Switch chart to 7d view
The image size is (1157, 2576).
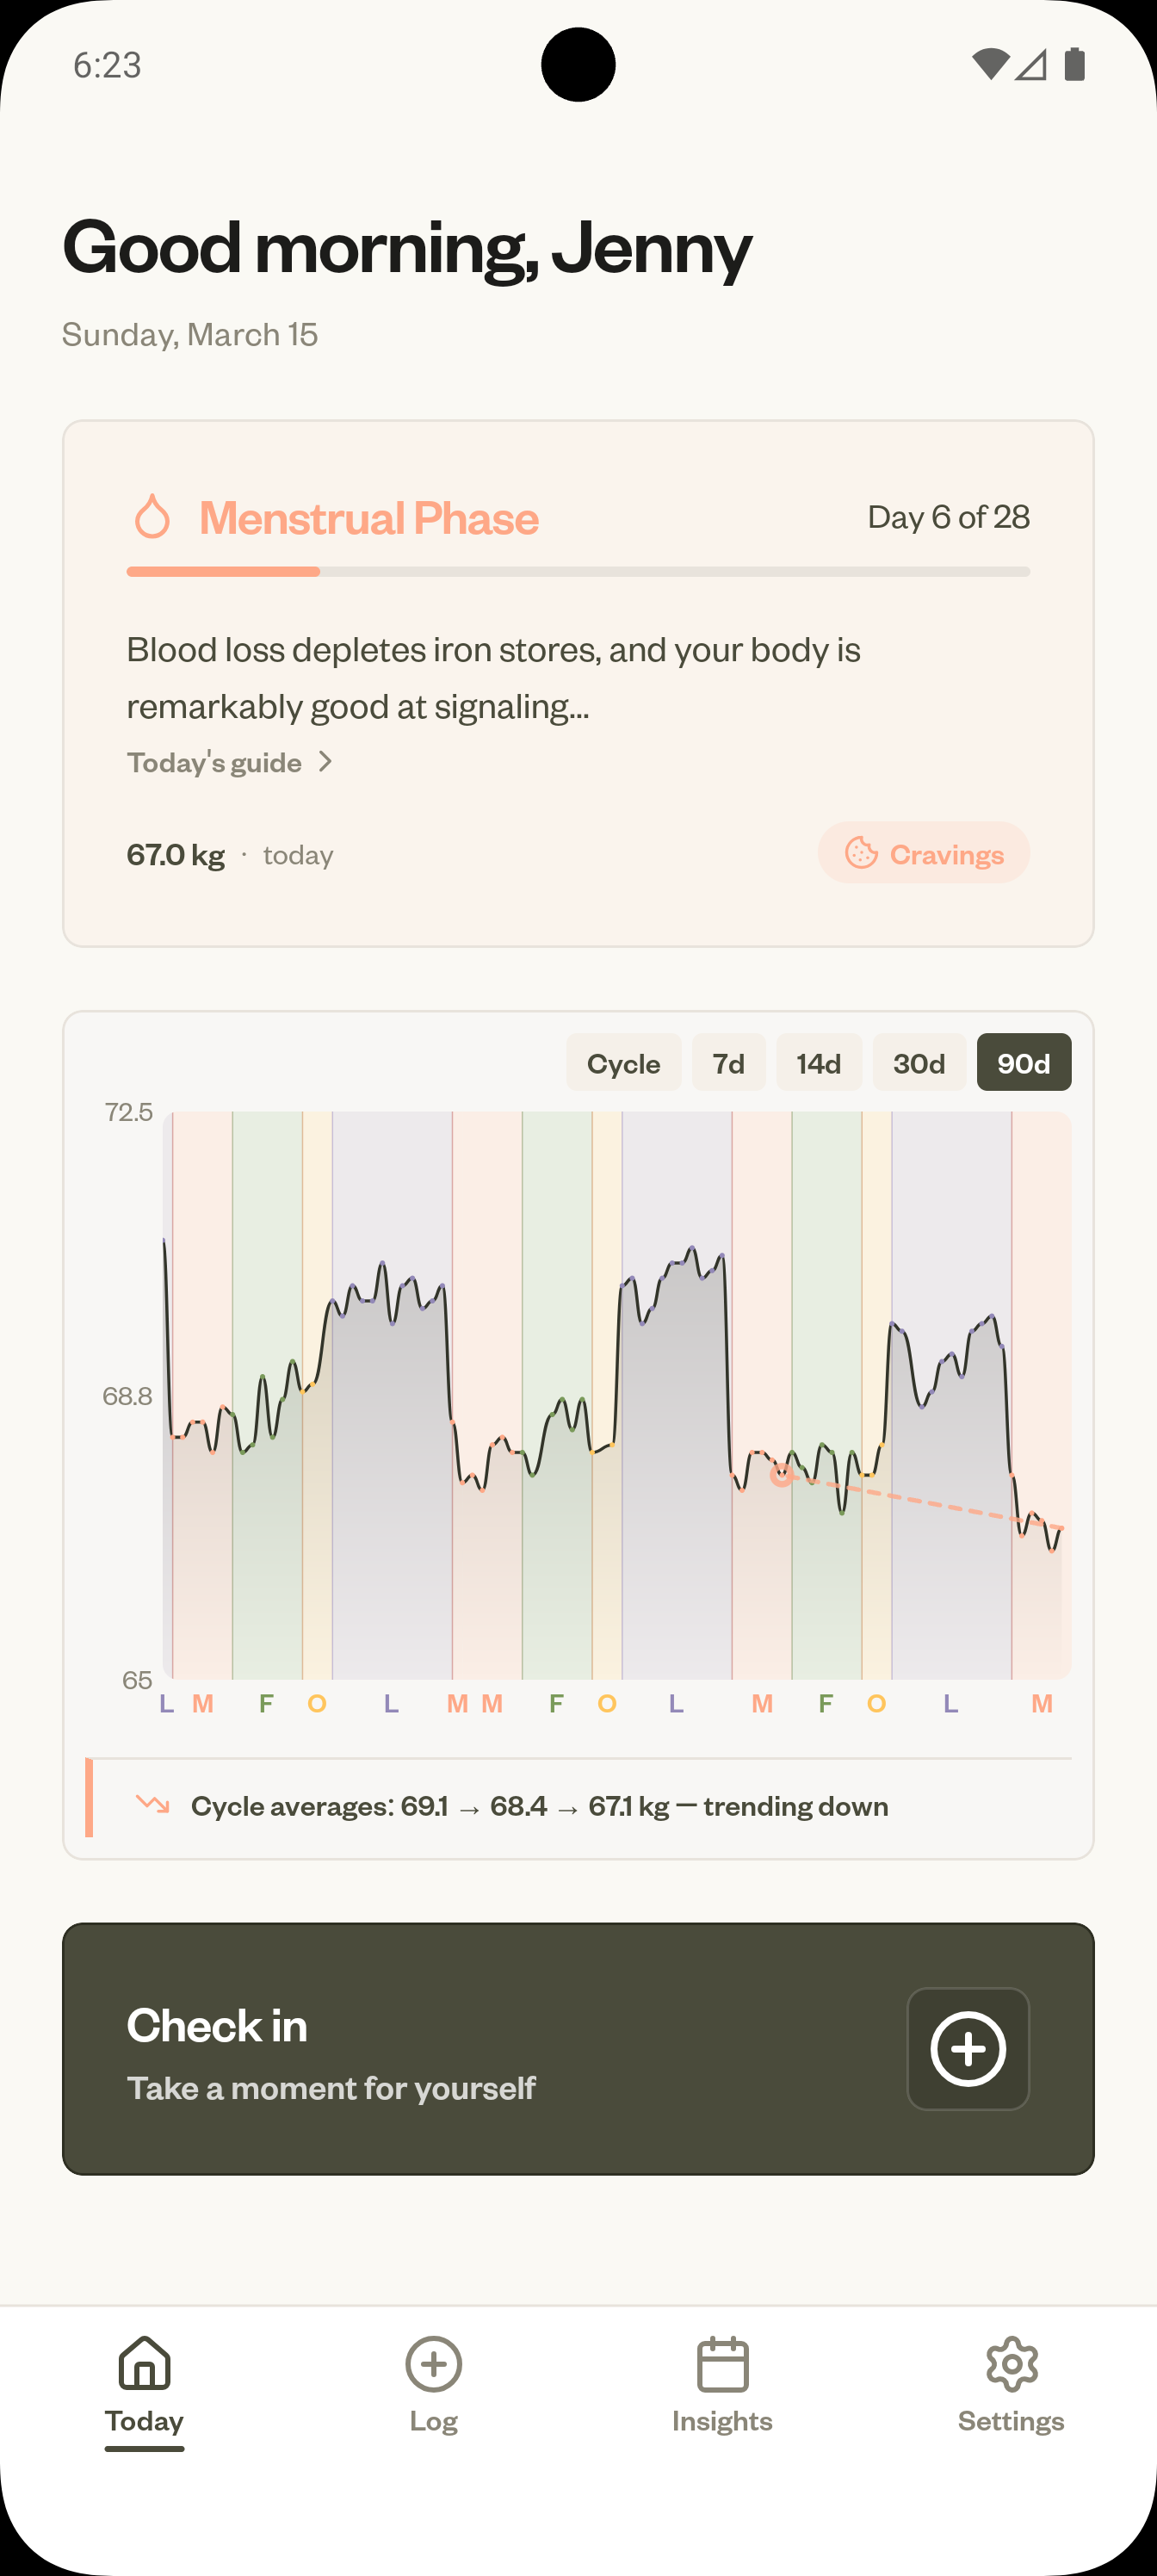coord(729,1062)
